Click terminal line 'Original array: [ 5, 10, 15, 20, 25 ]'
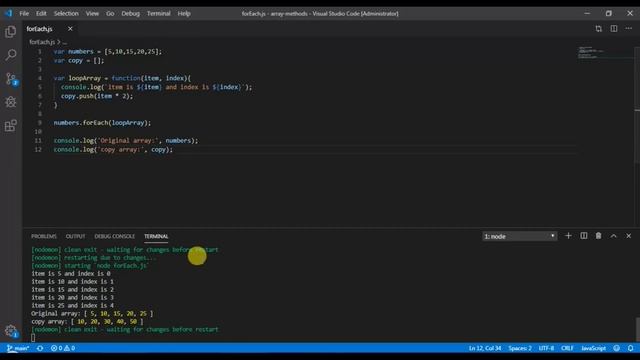 [92, 313]
